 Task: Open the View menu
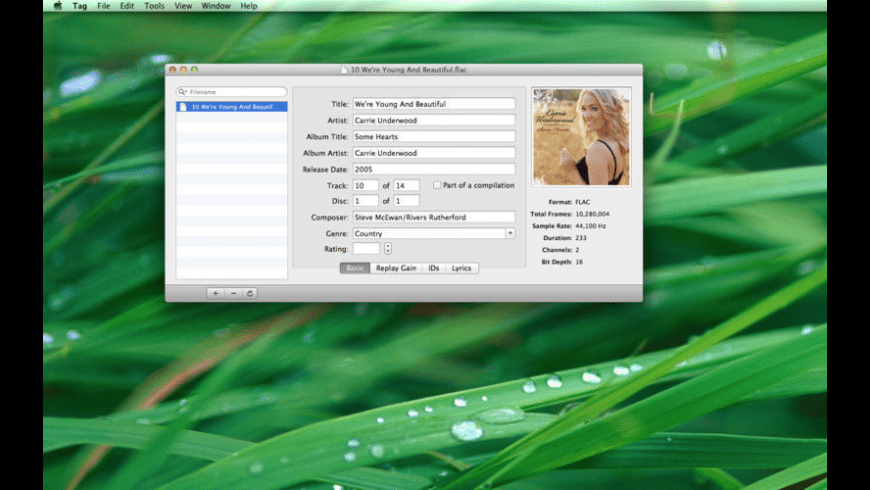(x=183, y=6)
